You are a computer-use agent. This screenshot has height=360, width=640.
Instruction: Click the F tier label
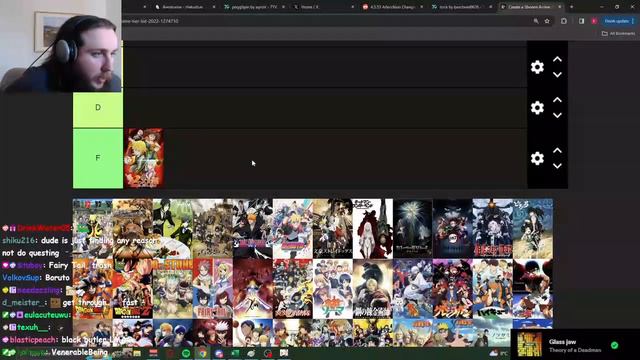(x=98, y=158)
